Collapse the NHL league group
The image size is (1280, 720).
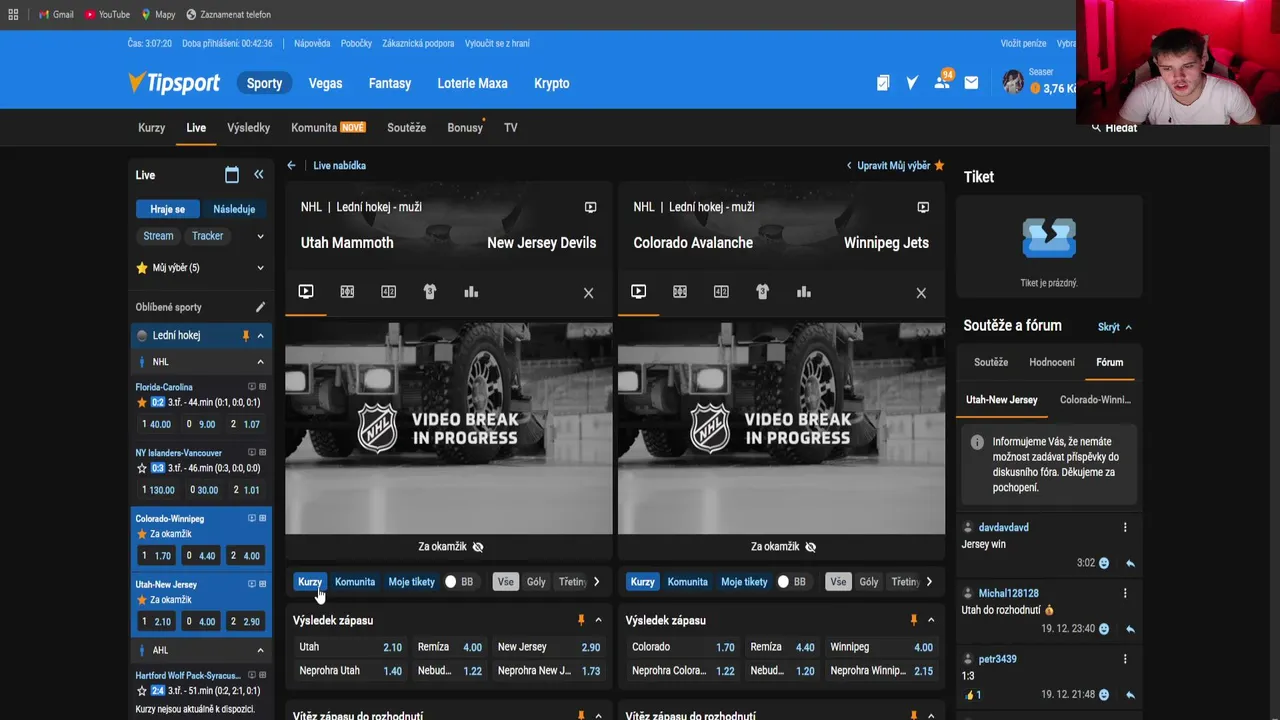[260, 362]
